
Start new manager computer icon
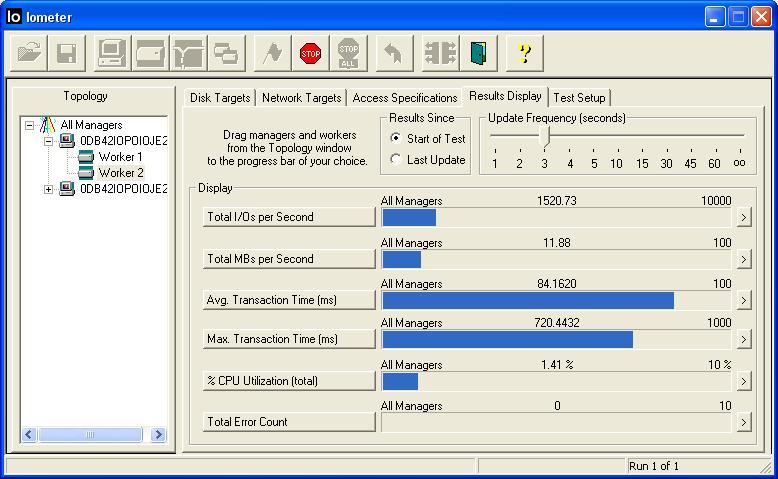[112, 53]
